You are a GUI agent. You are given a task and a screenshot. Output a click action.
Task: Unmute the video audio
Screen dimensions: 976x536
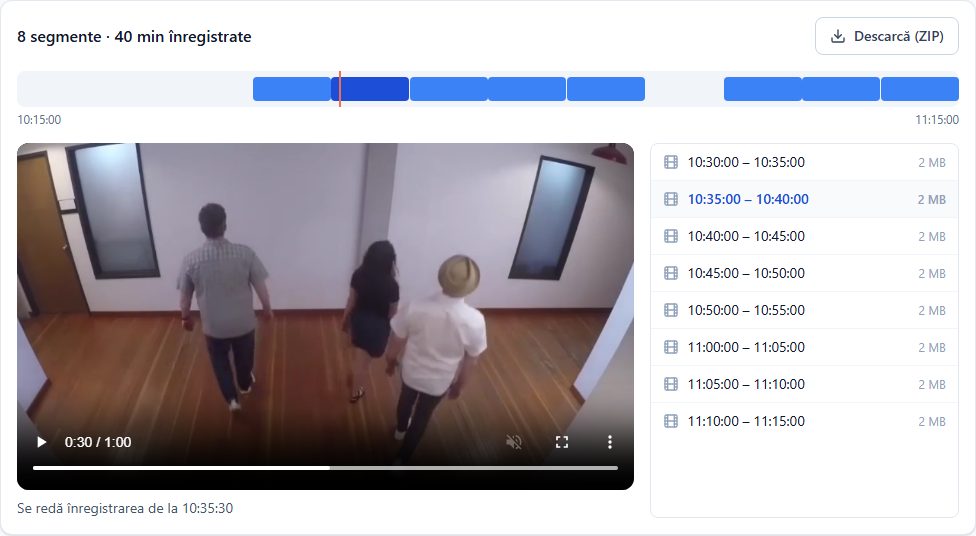(x=514, y=442)
